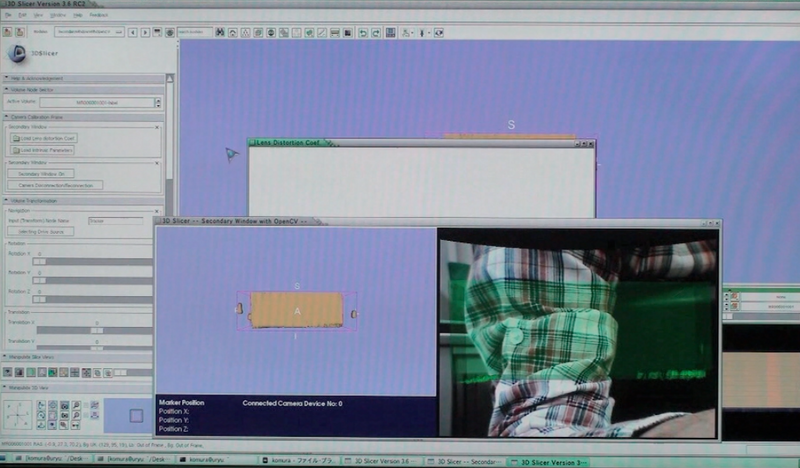
Task: Switch to the 3D Slicer Version 3.6 taskbar item
Action: (x=382, y=461)
